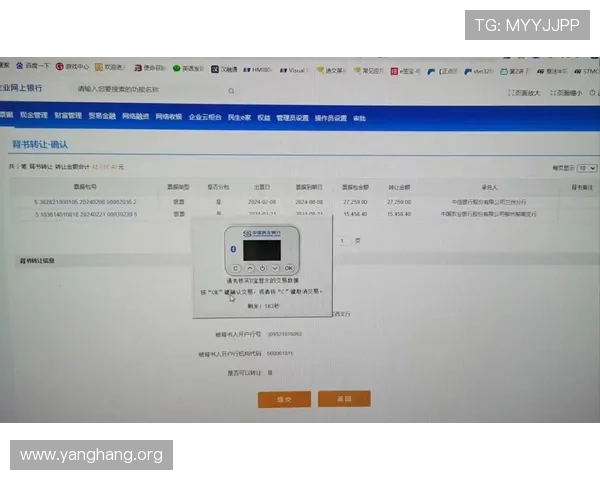Click the search magnifier icon

click(x=231, y=91)
